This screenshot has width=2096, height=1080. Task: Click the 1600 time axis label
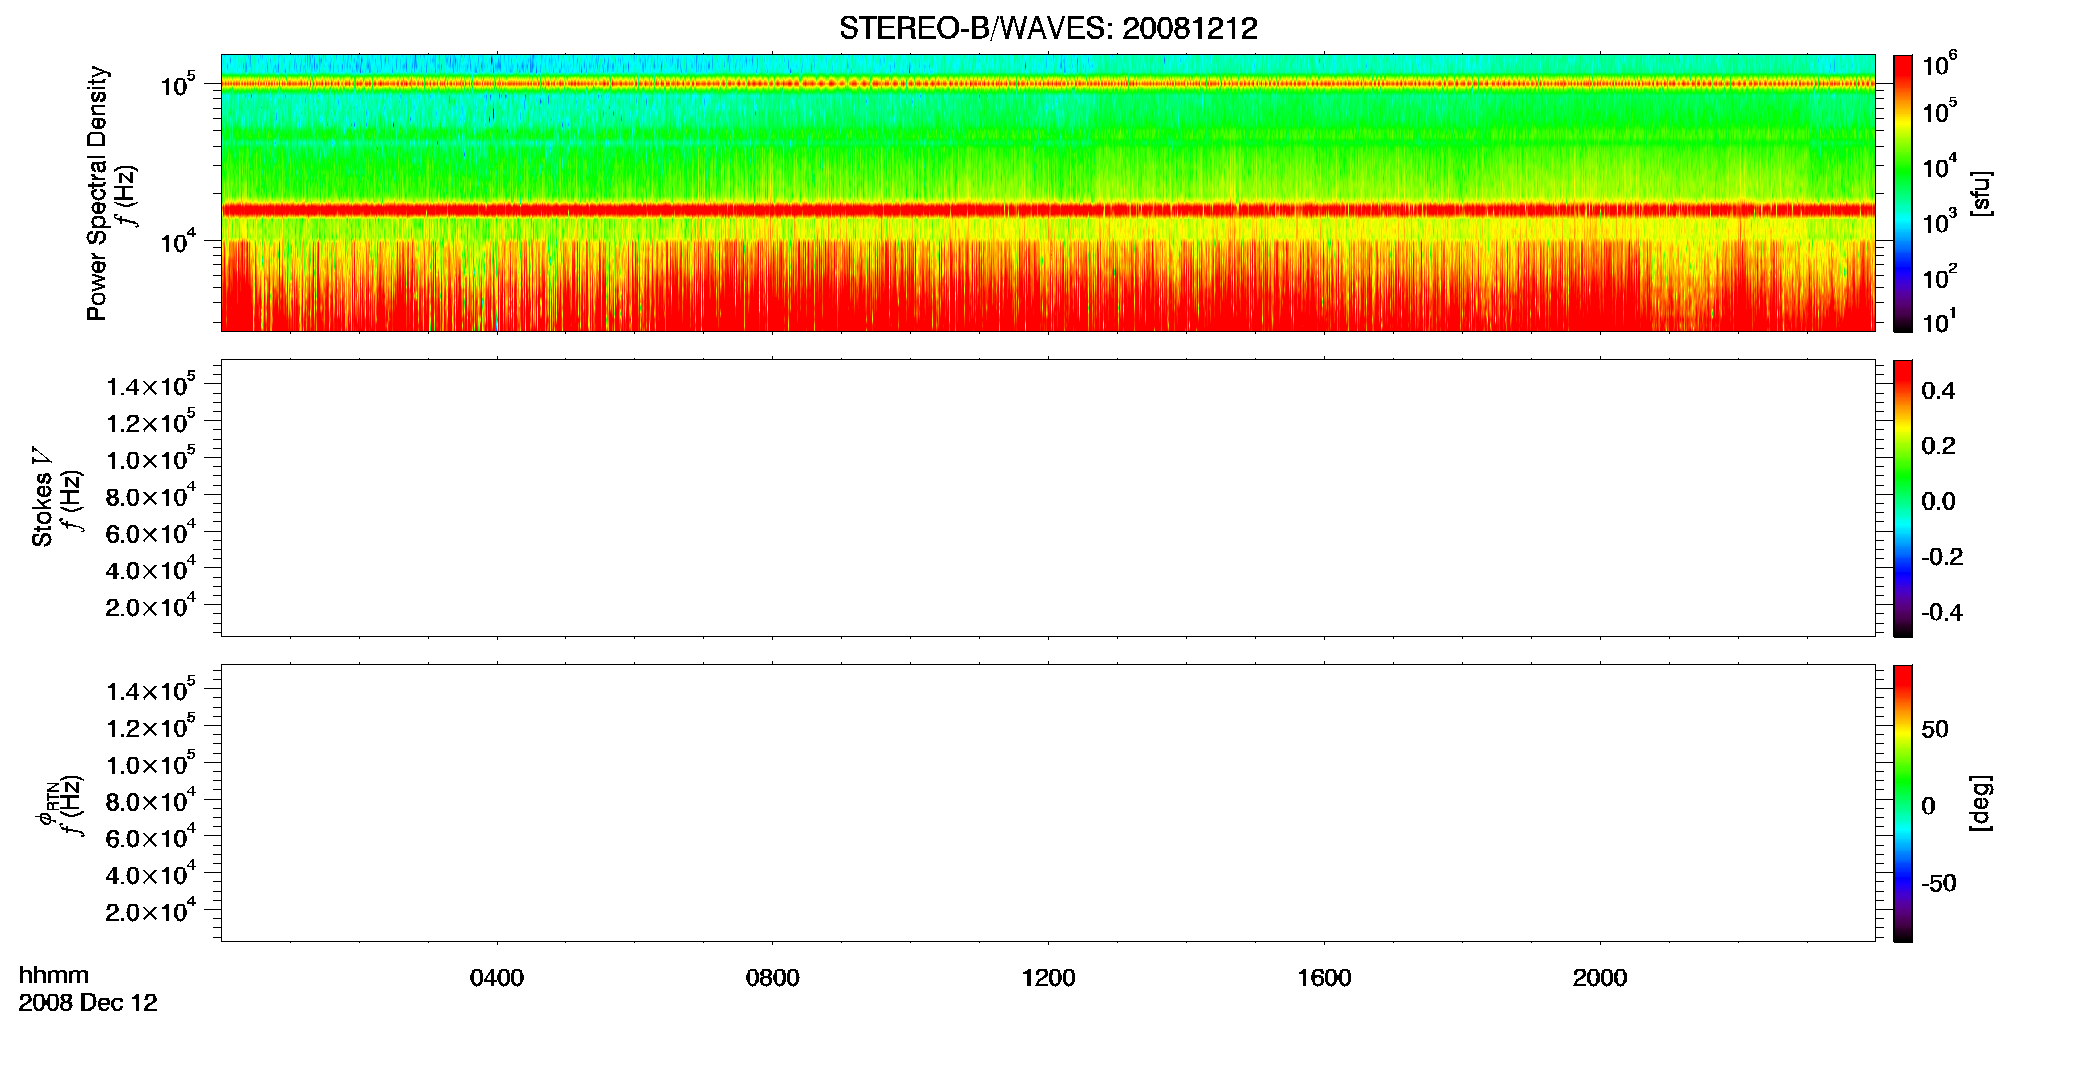[1325, 978]
